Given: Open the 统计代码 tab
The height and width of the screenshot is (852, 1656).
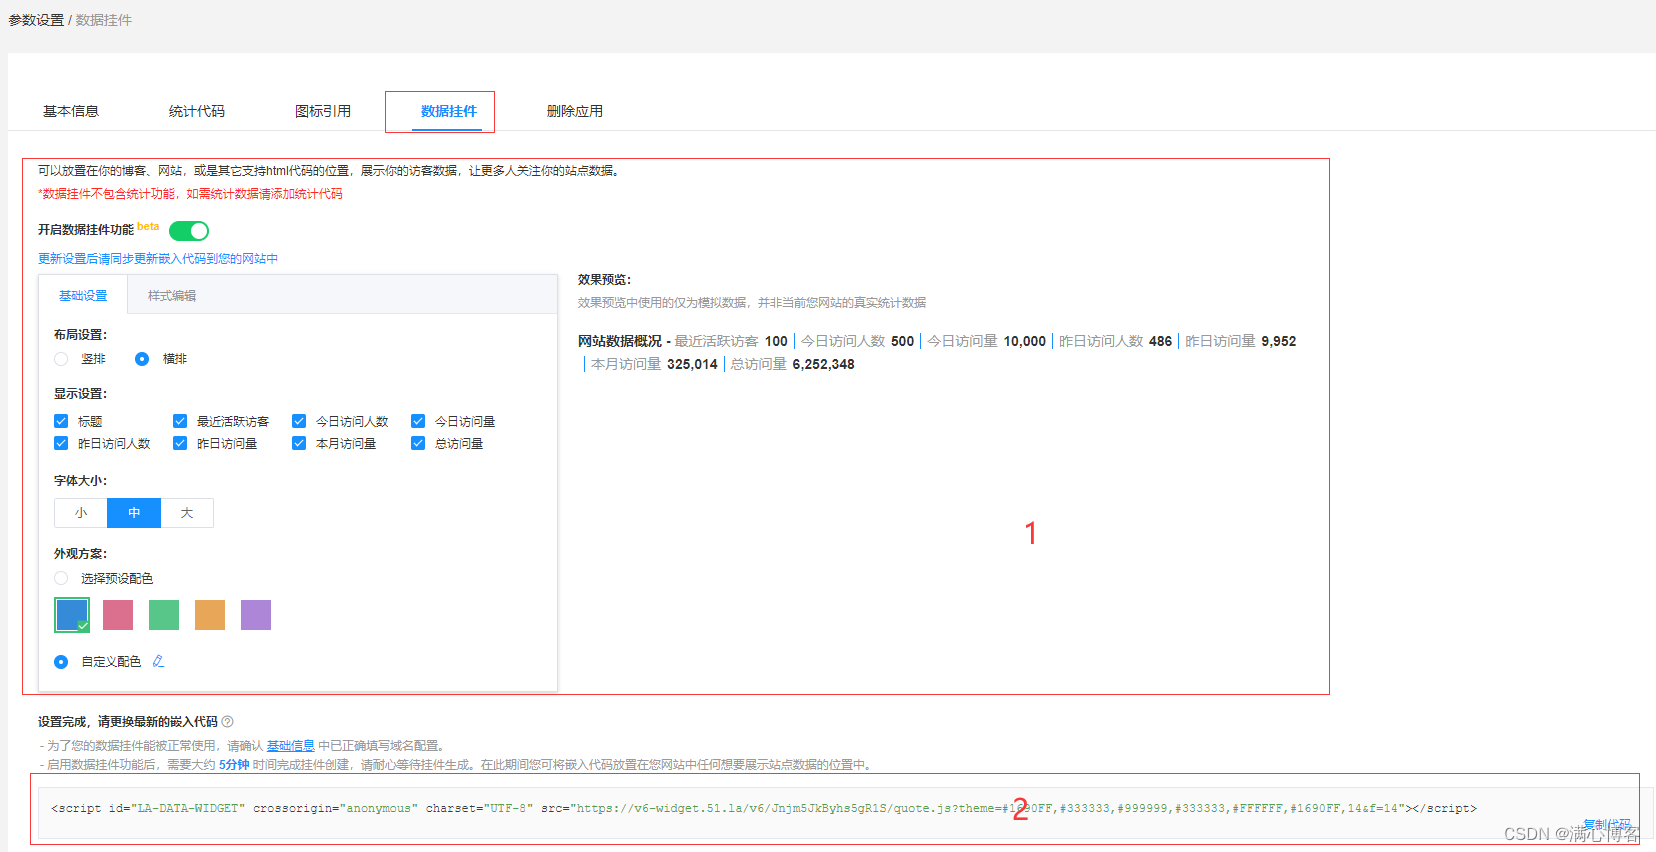Looking at the screenshot, I should (197, 111).
